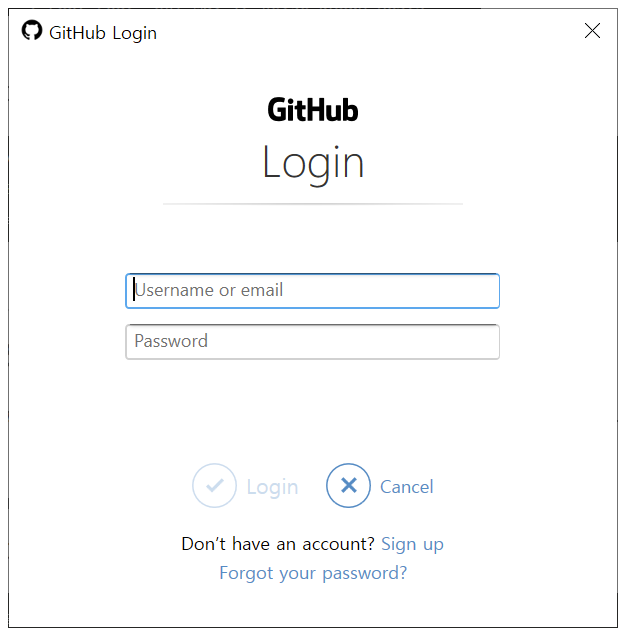
Task: Click the text caret in the username field
Action: [134, 290]
